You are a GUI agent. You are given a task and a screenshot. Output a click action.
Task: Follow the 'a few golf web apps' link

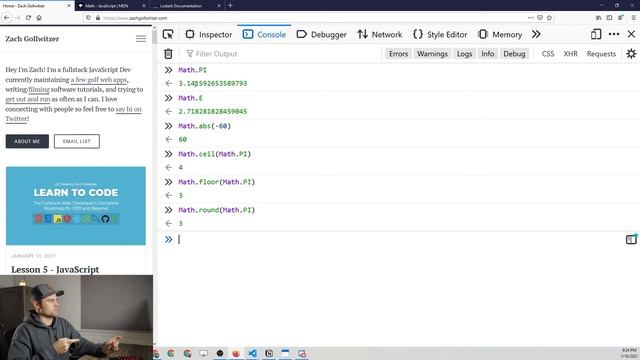[x=99, y=80]
